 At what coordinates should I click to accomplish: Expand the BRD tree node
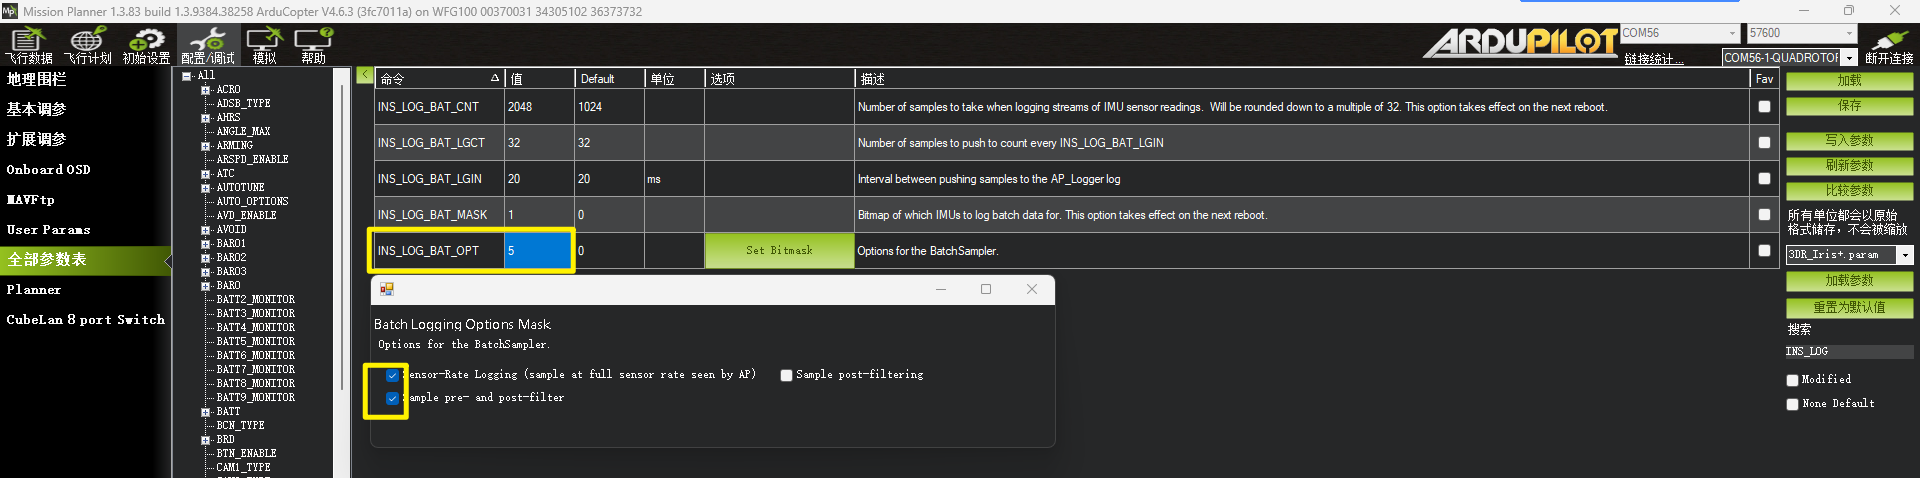click(x=205, y=440)
